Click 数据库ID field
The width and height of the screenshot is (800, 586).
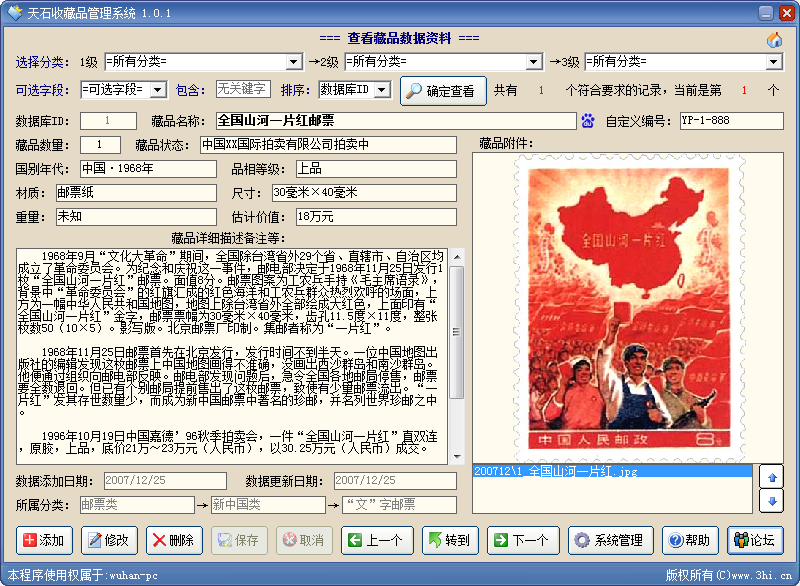[x=108, y=121]
